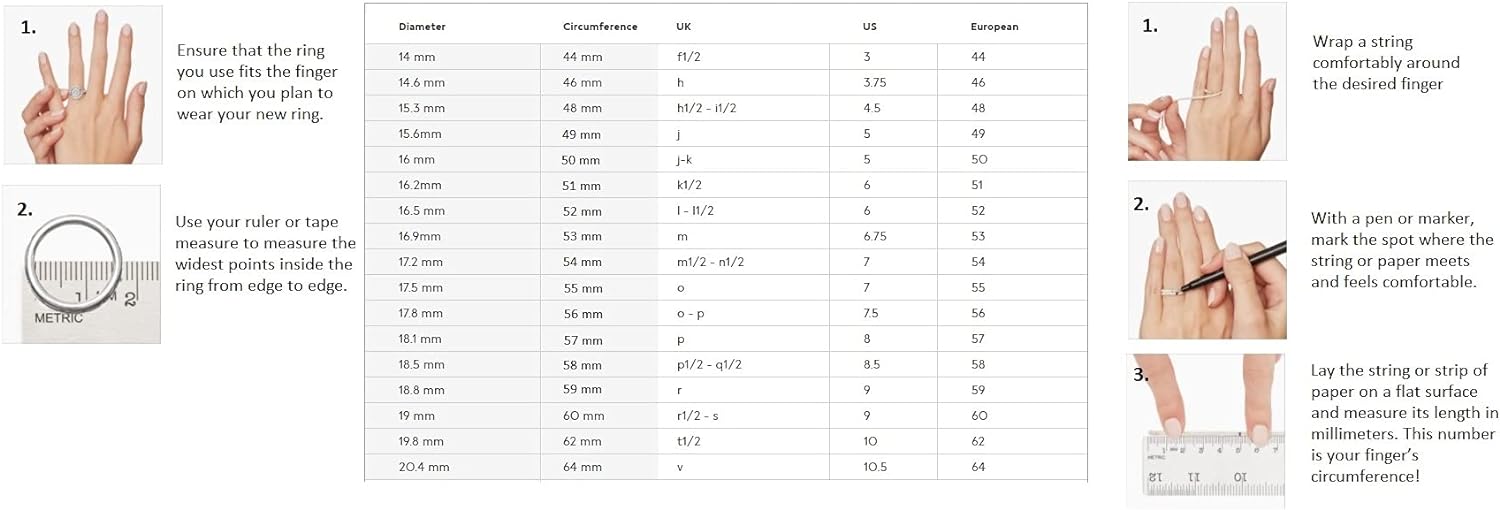Select the string wrapped around finger image
Screen dimensions: 1500x510
click(x=1207, y=82)
